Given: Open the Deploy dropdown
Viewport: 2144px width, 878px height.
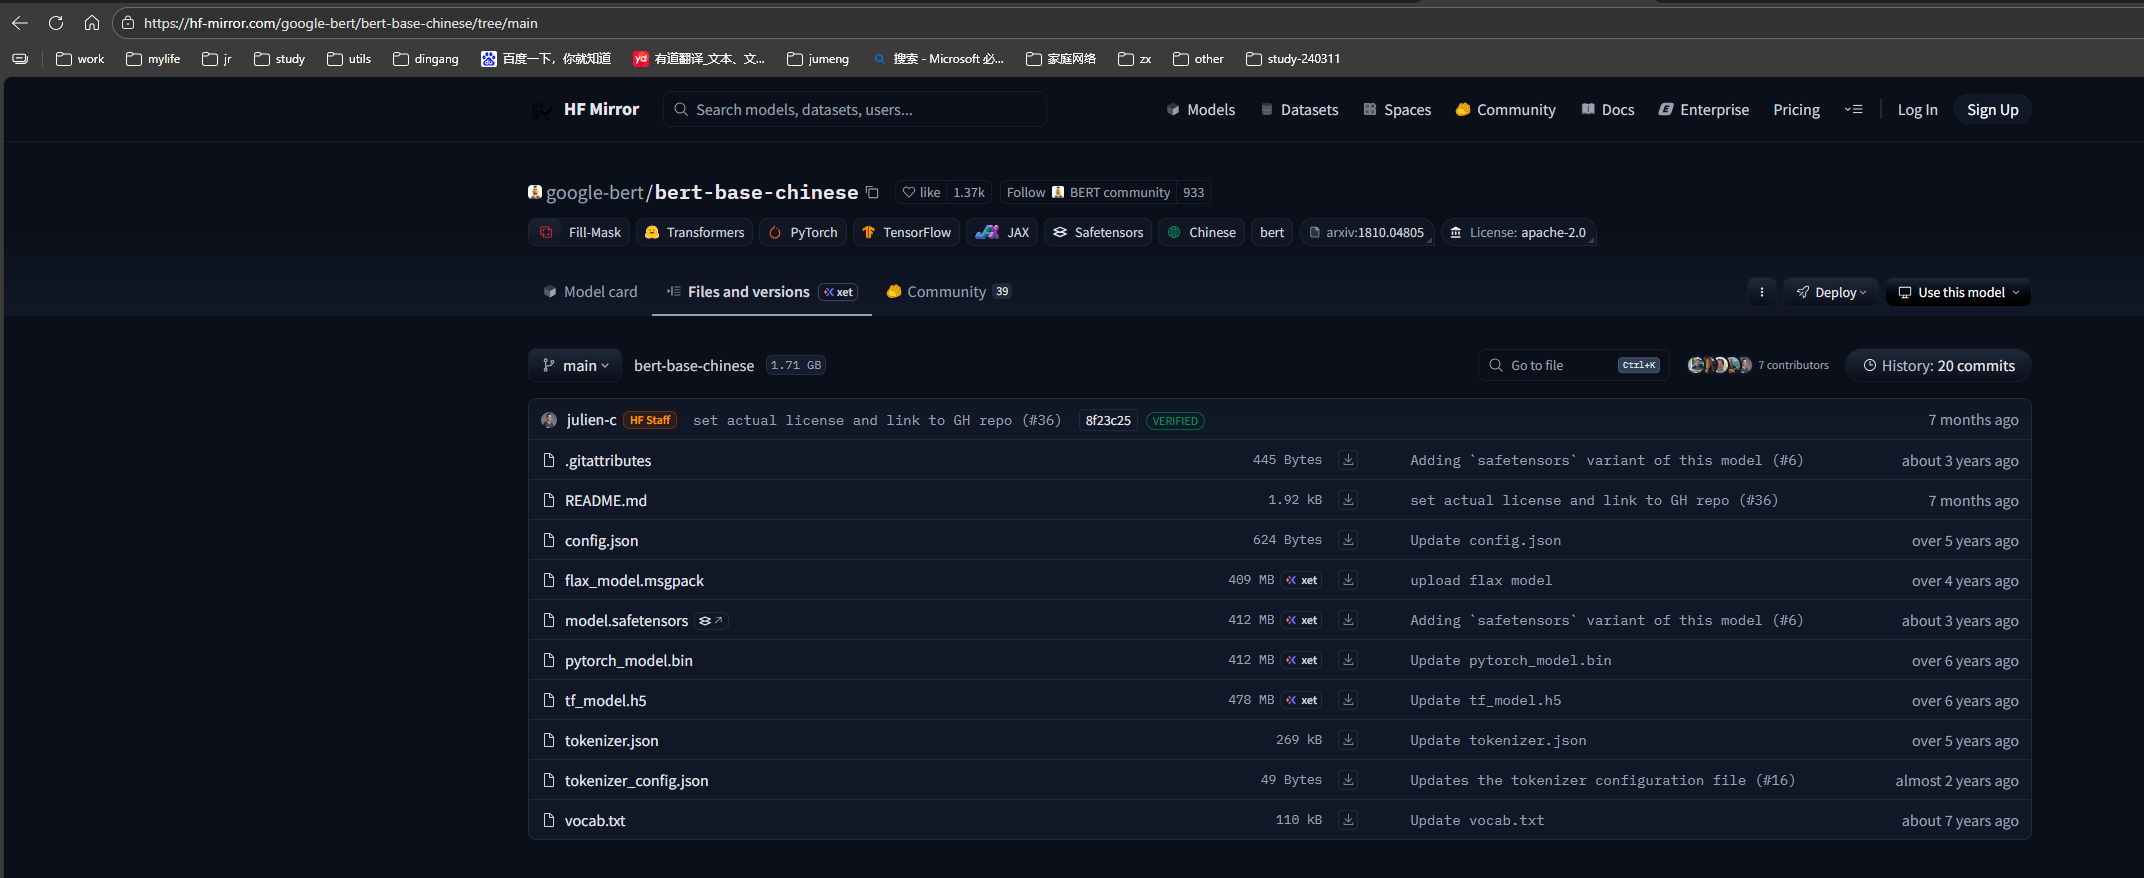Looking at the screenshot, I should click(1831, 292).
